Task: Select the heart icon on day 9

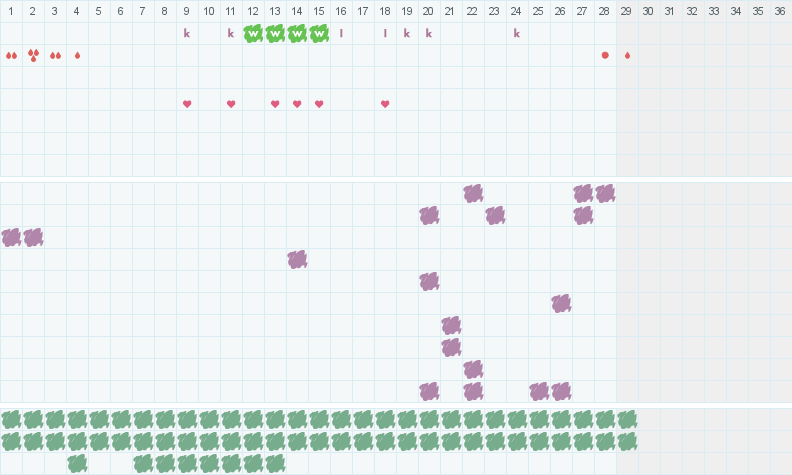Action: point(187,104)
